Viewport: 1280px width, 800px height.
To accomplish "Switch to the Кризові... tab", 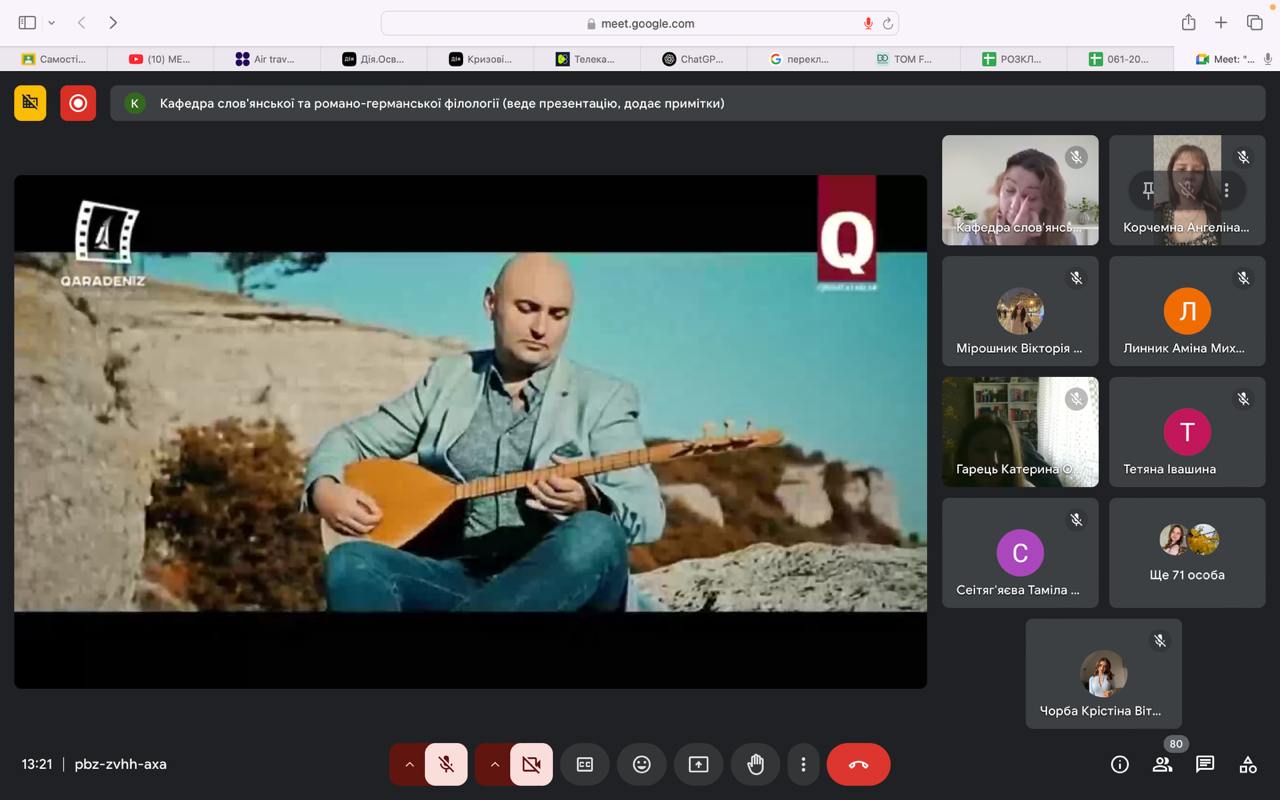I will click(480, 59).
